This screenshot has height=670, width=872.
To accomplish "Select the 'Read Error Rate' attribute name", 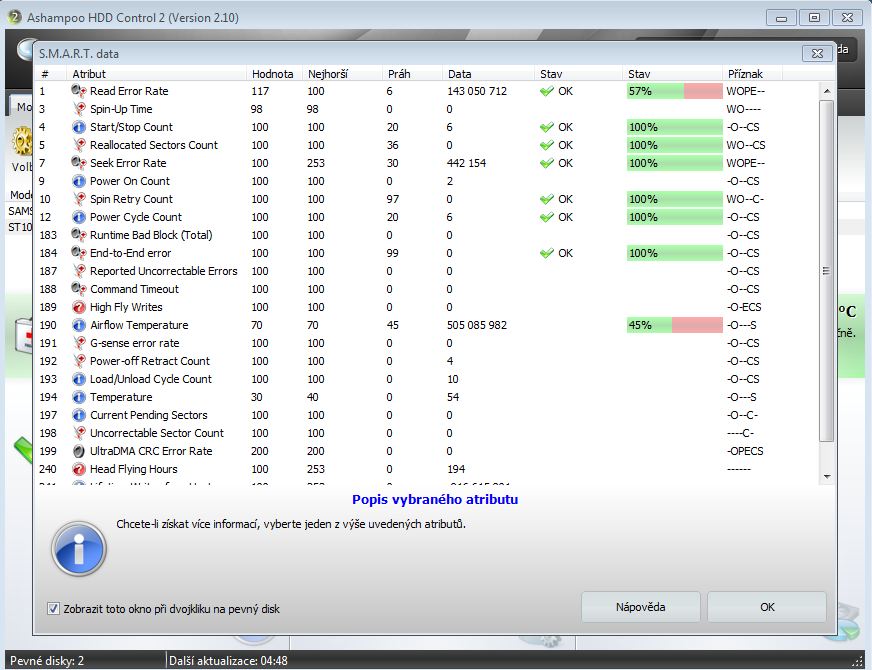I will coord(129,91).
